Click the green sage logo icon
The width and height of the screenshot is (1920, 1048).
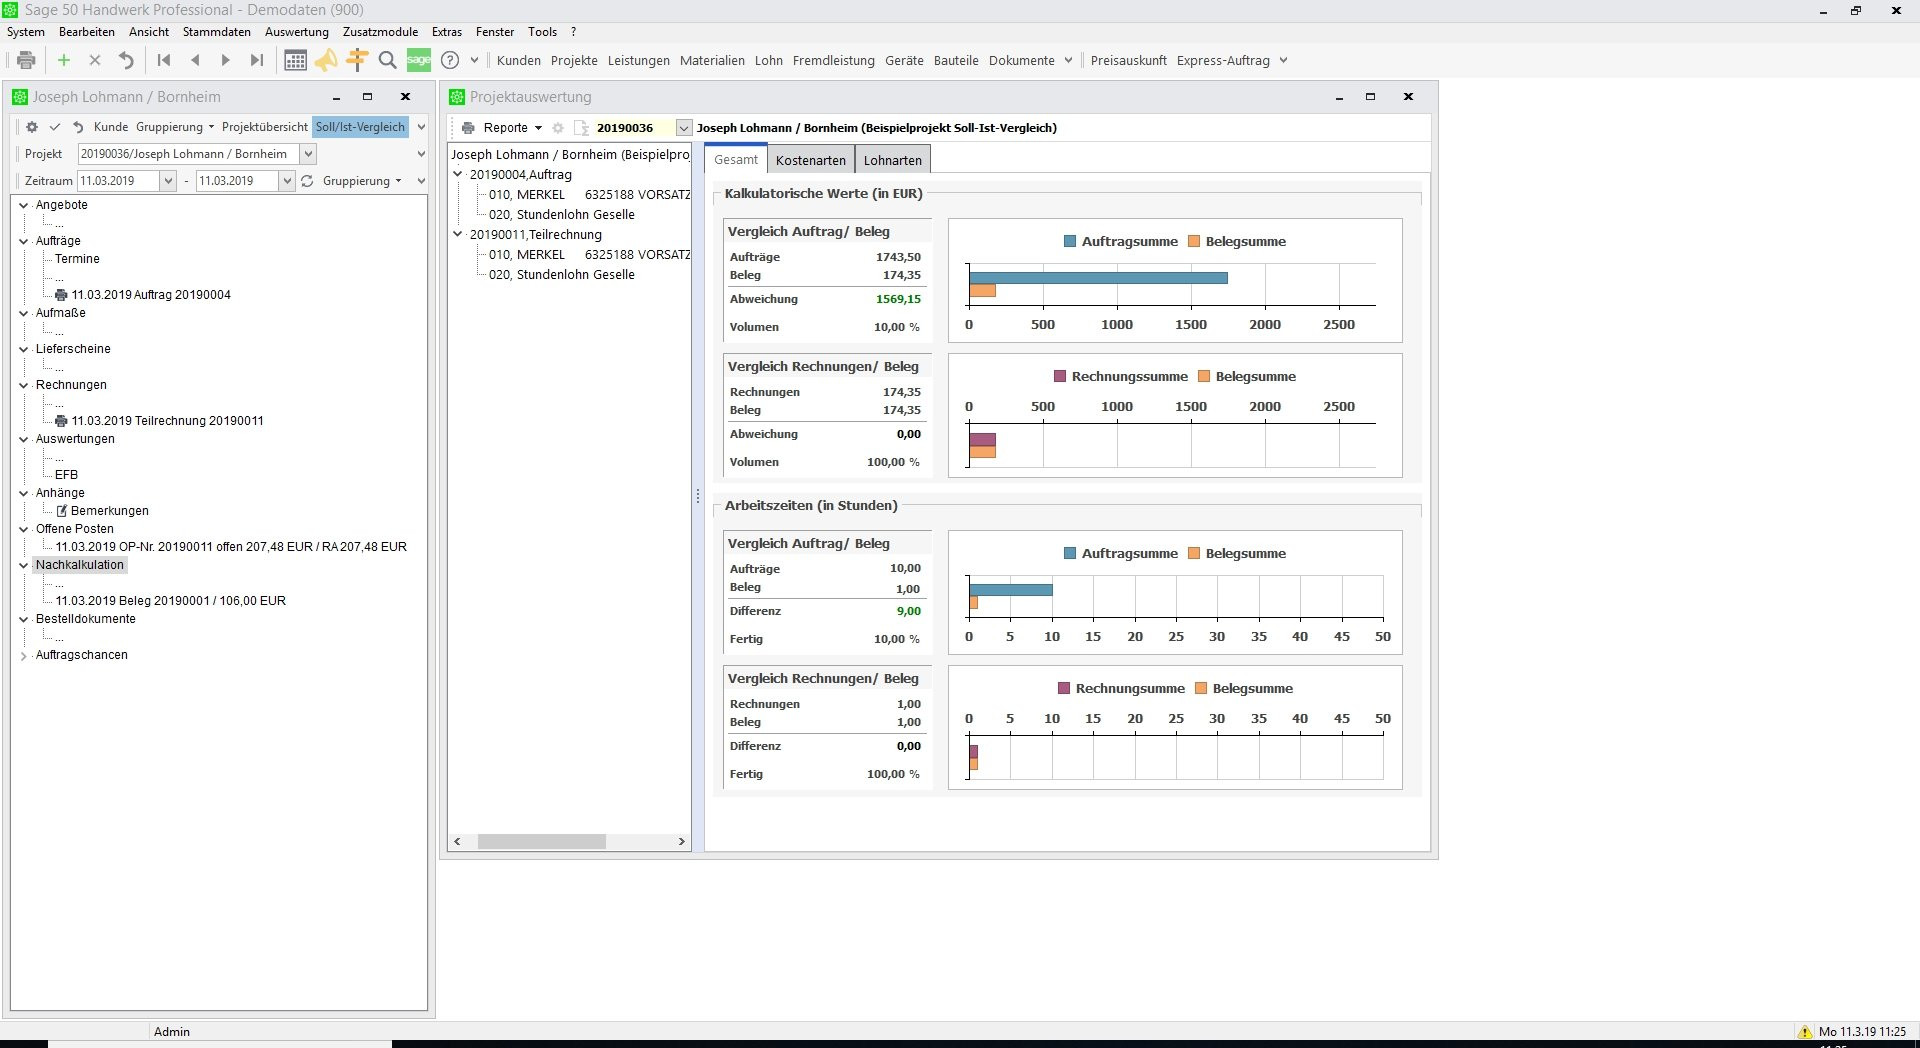click(x=419, y=60)
